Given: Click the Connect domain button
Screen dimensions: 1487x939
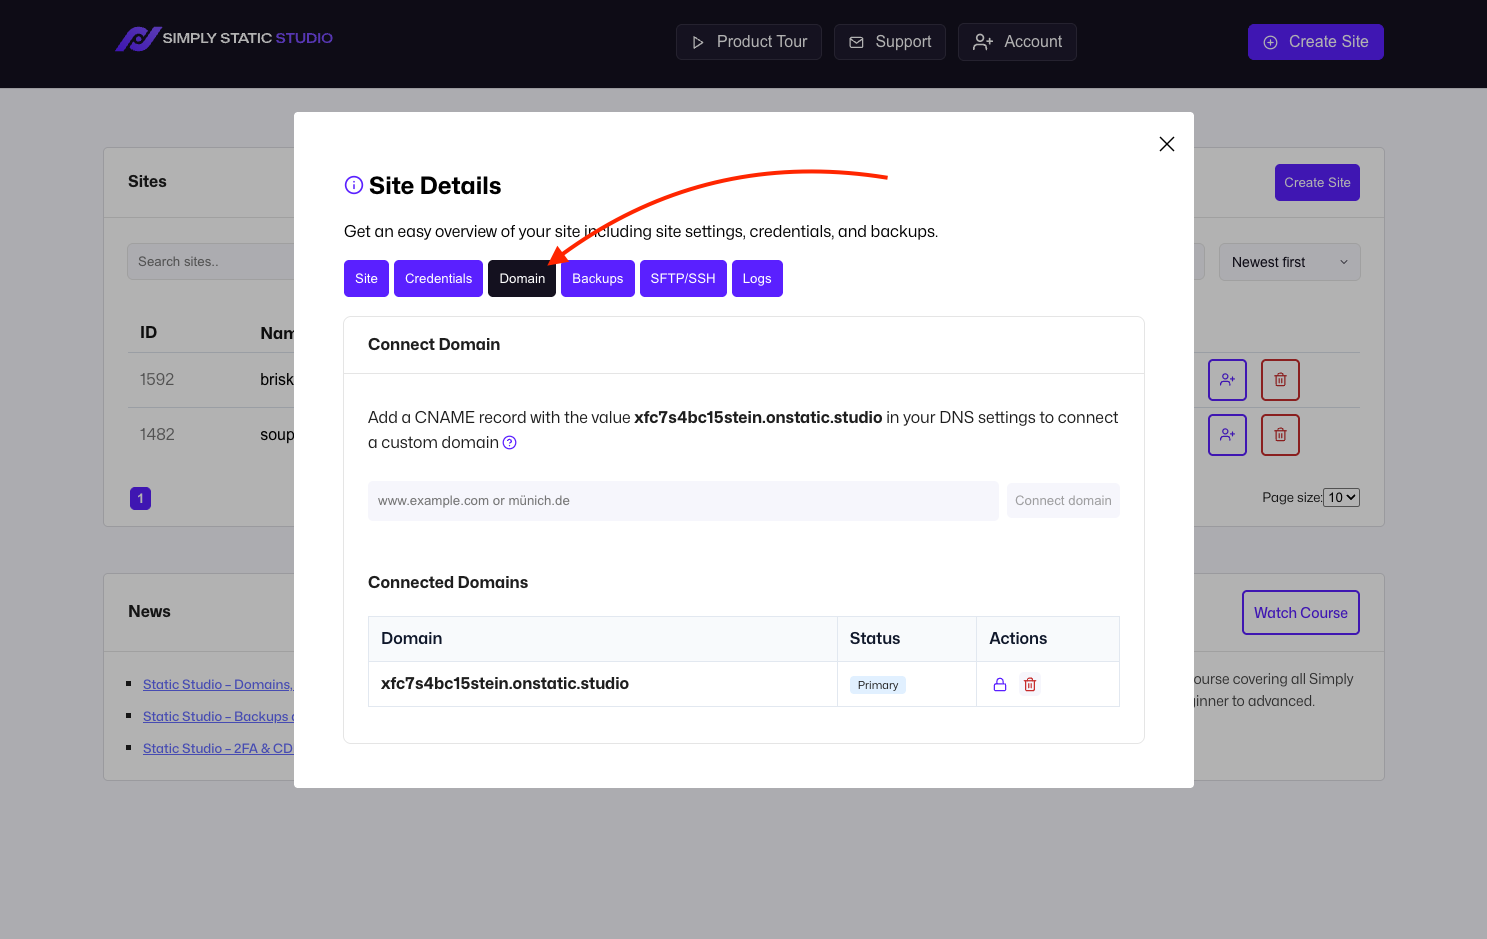Looking at the screenshot, I should tap(1063, 501).
